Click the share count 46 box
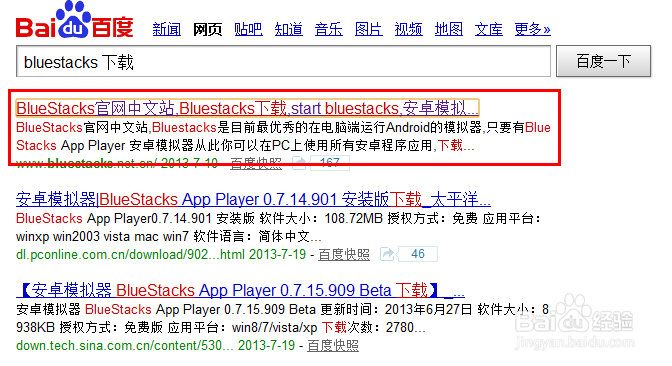The width and height of the screenshot is (672, 366). click(418, 254)
